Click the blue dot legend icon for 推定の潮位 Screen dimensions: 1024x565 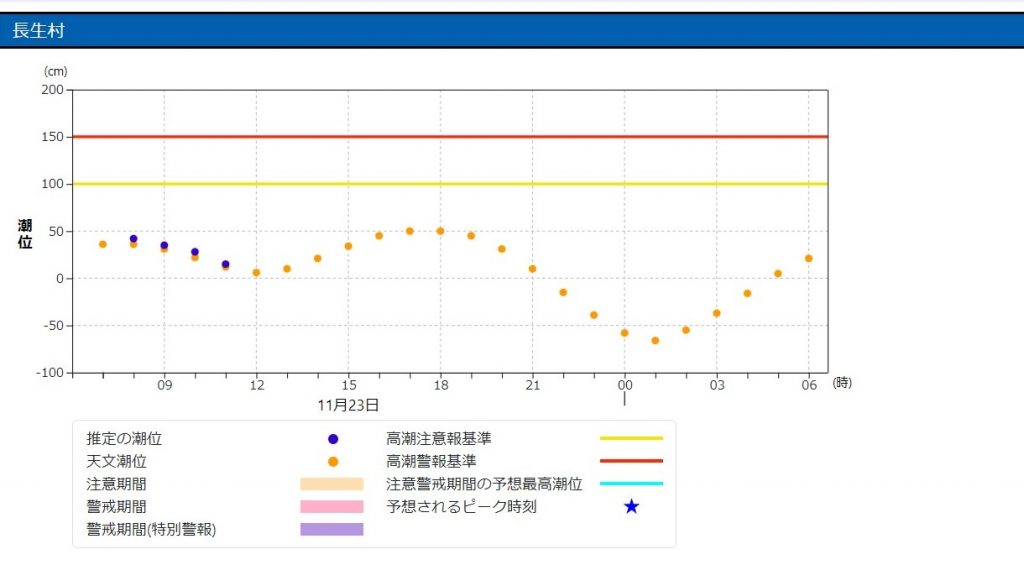tap(333, 439)
